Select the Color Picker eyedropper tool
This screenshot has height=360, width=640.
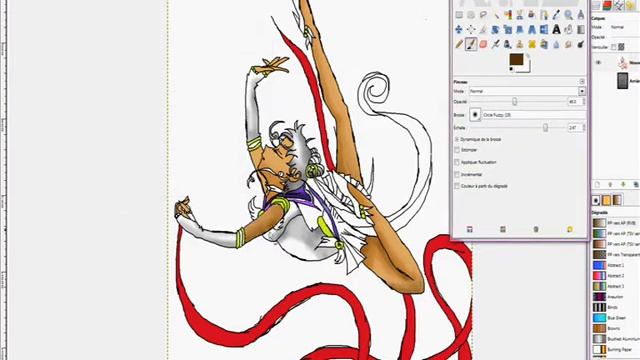(x=556, y=15)
